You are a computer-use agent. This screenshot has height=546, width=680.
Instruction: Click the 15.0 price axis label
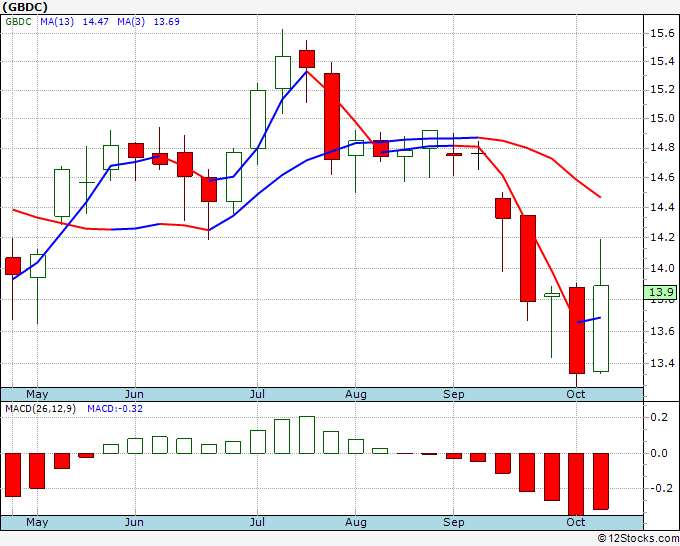pyautogui.click(x=662, y=118)
